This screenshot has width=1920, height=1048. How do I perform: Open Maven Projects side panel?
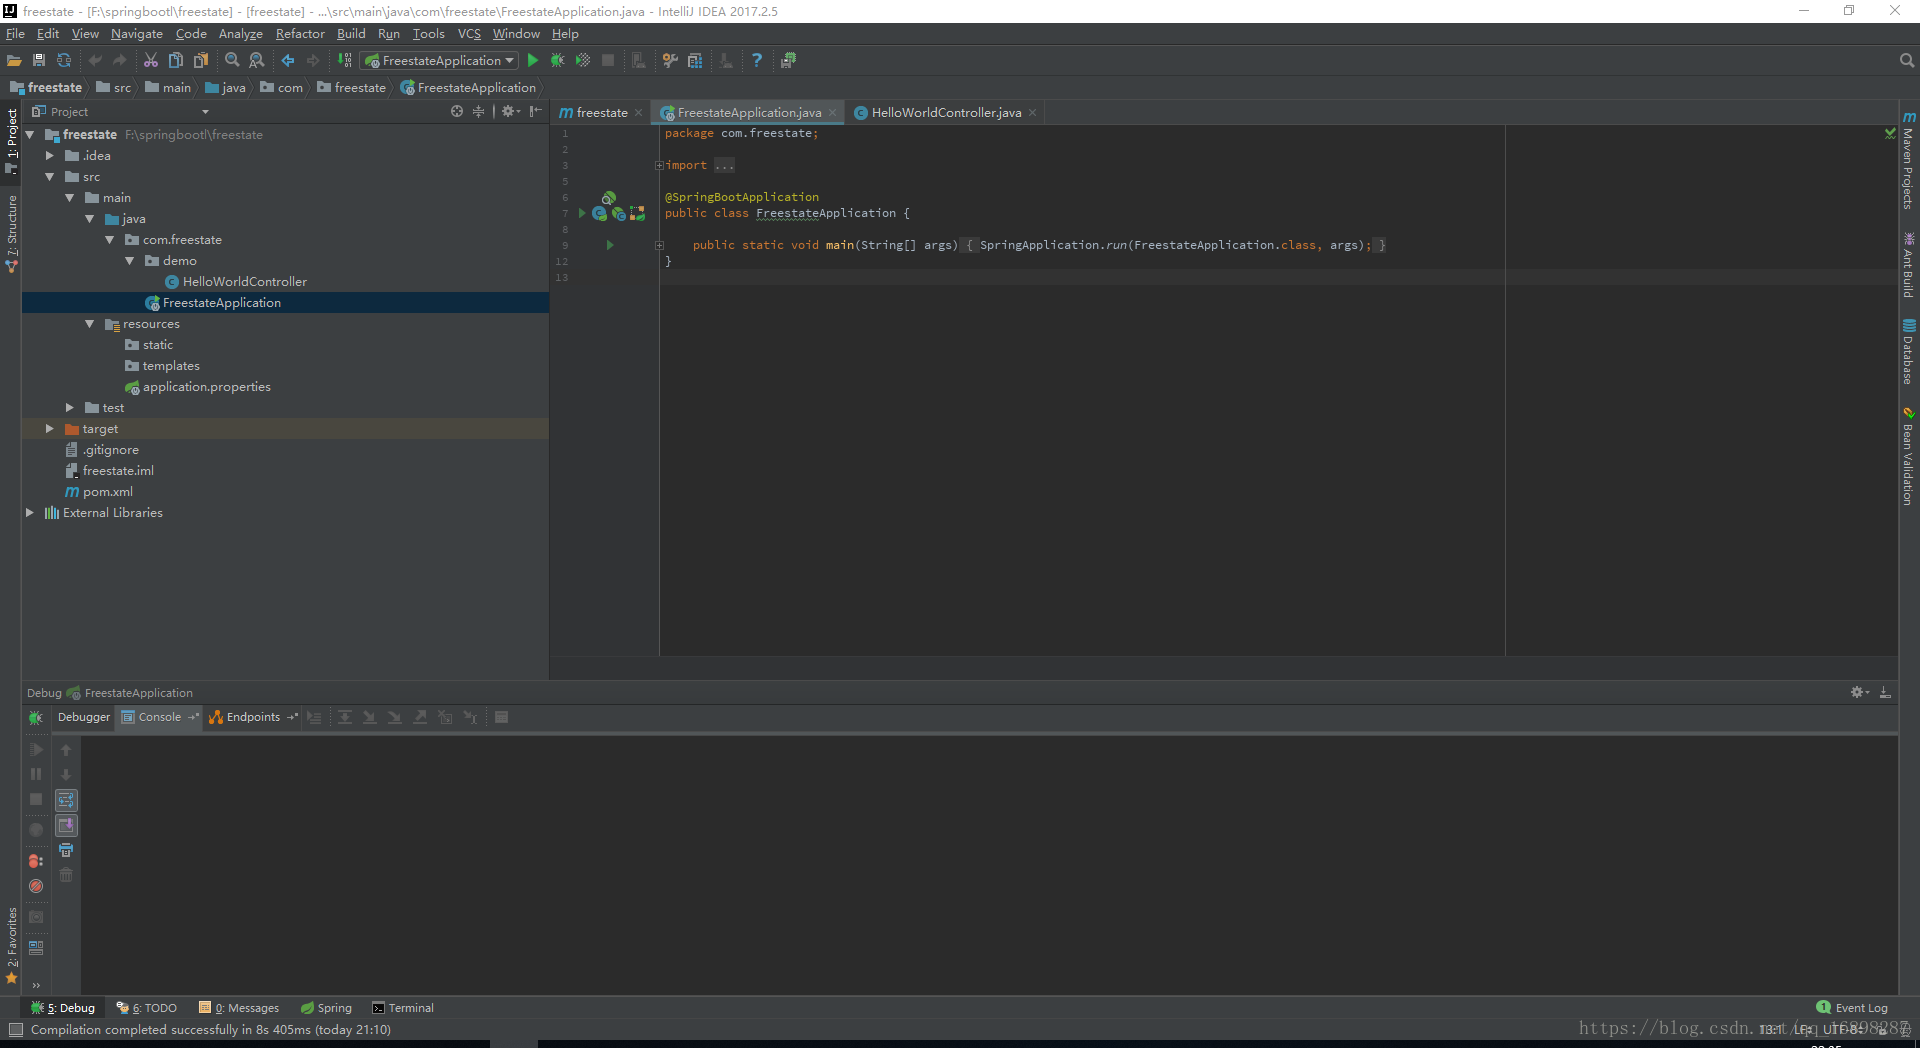[x=1908, y=160]
